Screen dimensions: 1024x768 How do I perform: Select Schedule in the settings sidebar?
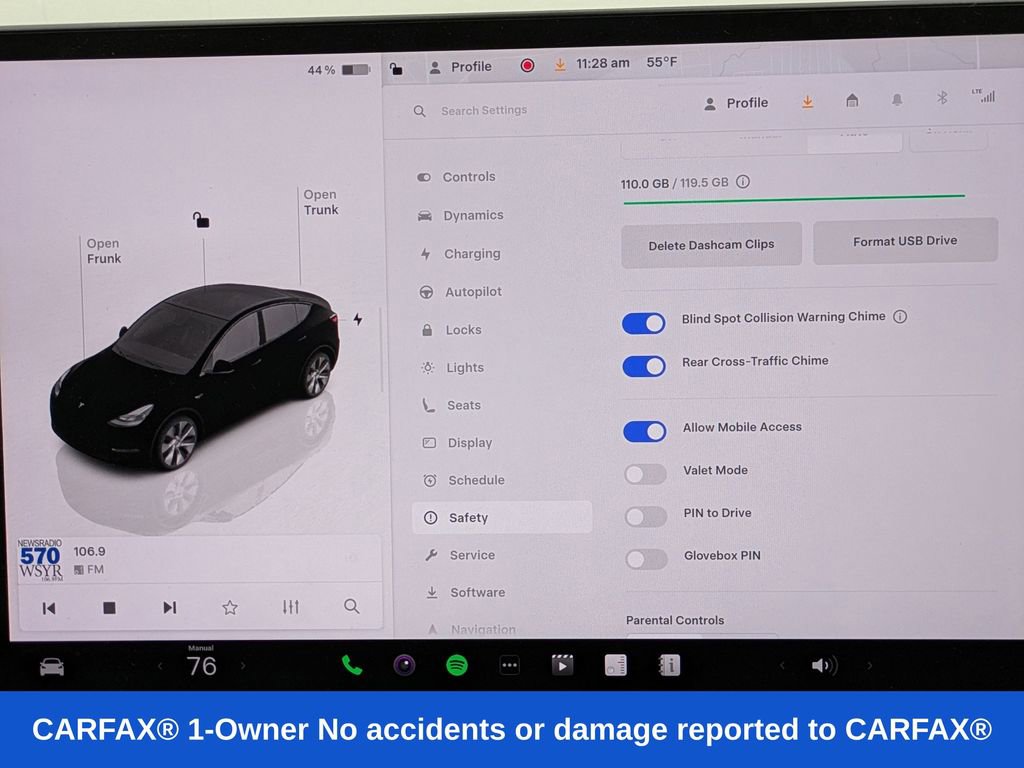point(464,480)
